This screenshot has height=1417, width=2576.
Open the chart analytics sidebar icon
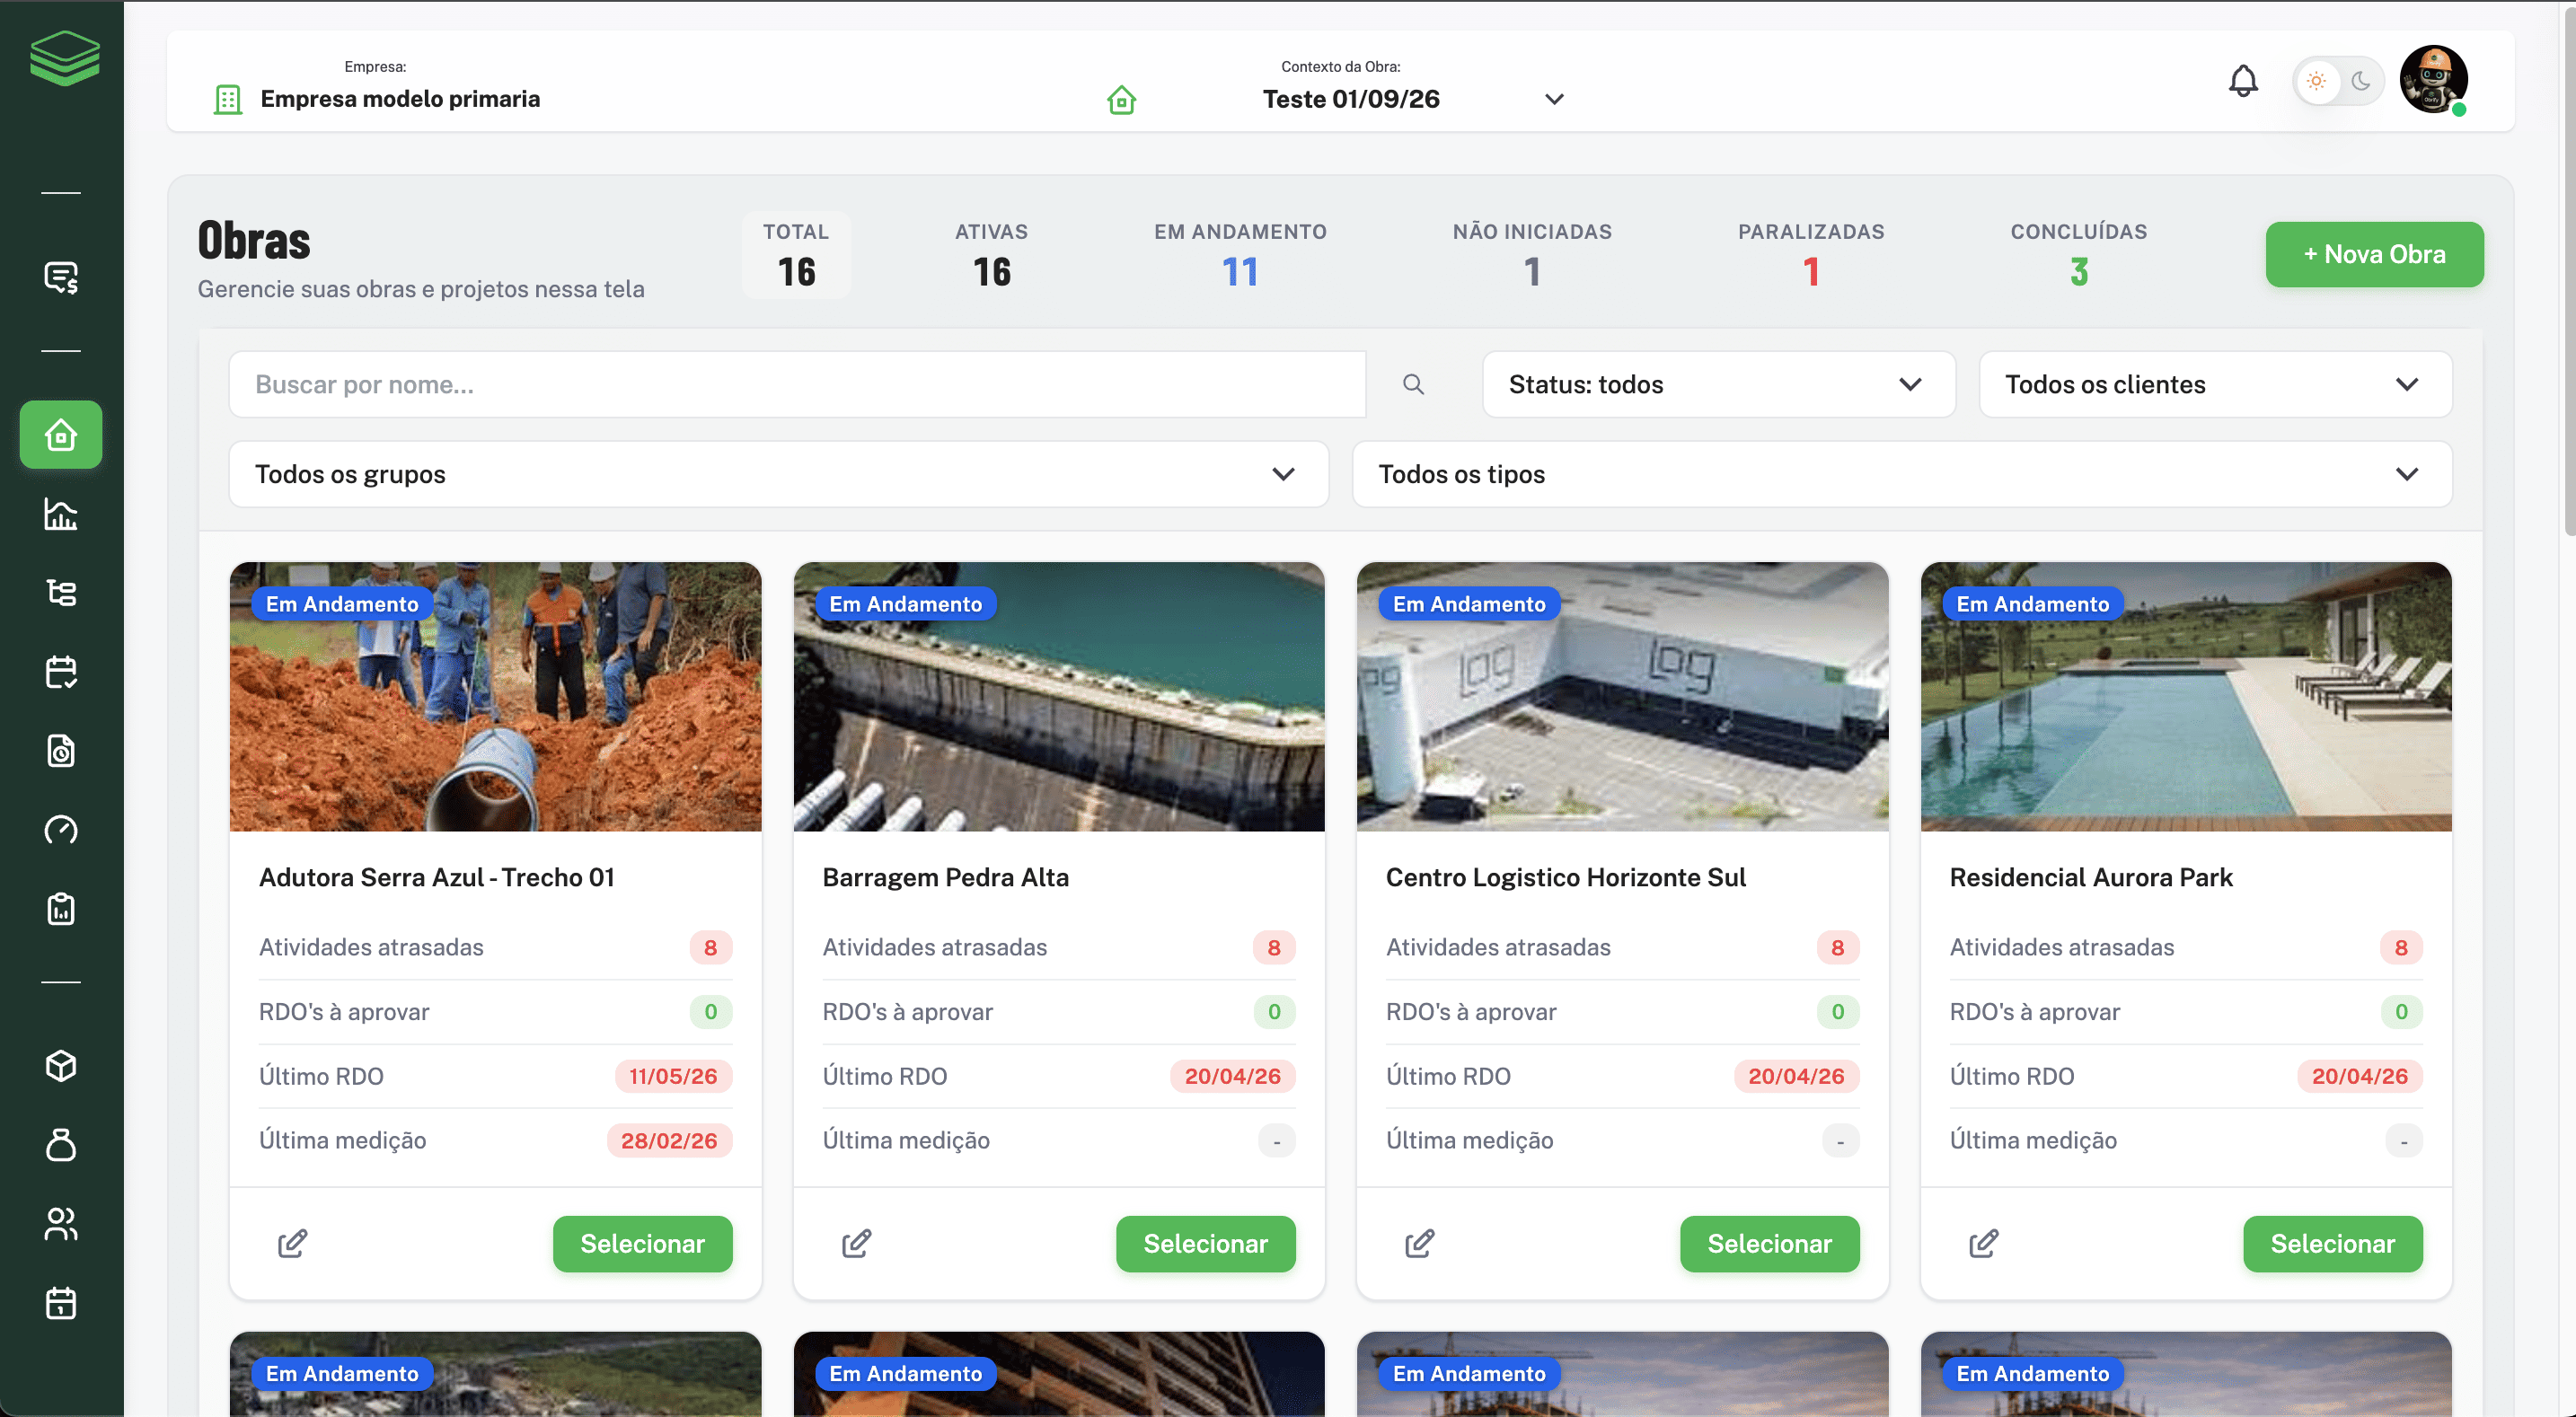61,514
